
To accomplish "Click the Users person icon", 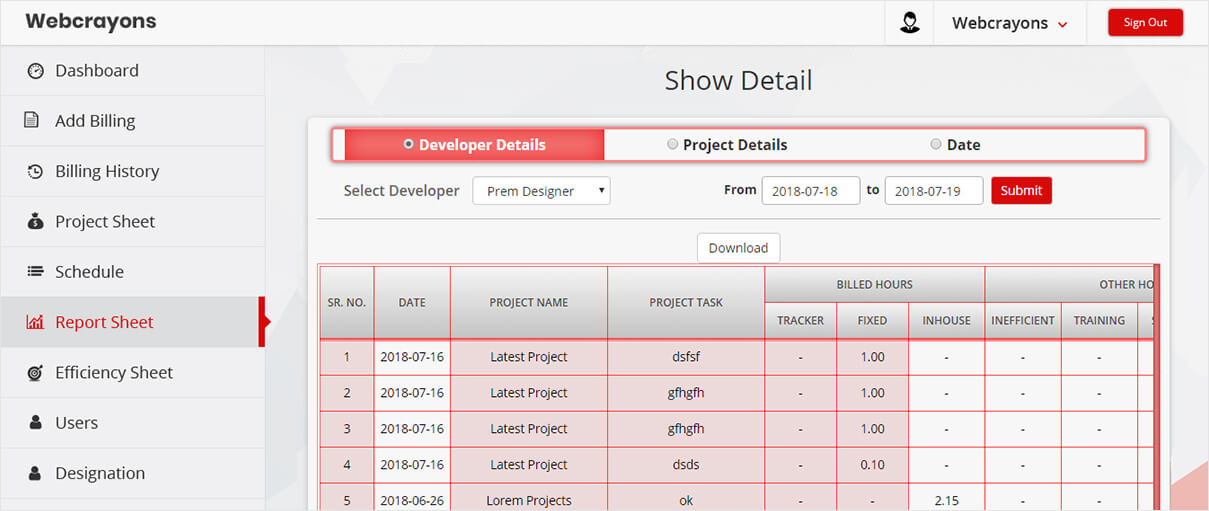I will (35, 423).
